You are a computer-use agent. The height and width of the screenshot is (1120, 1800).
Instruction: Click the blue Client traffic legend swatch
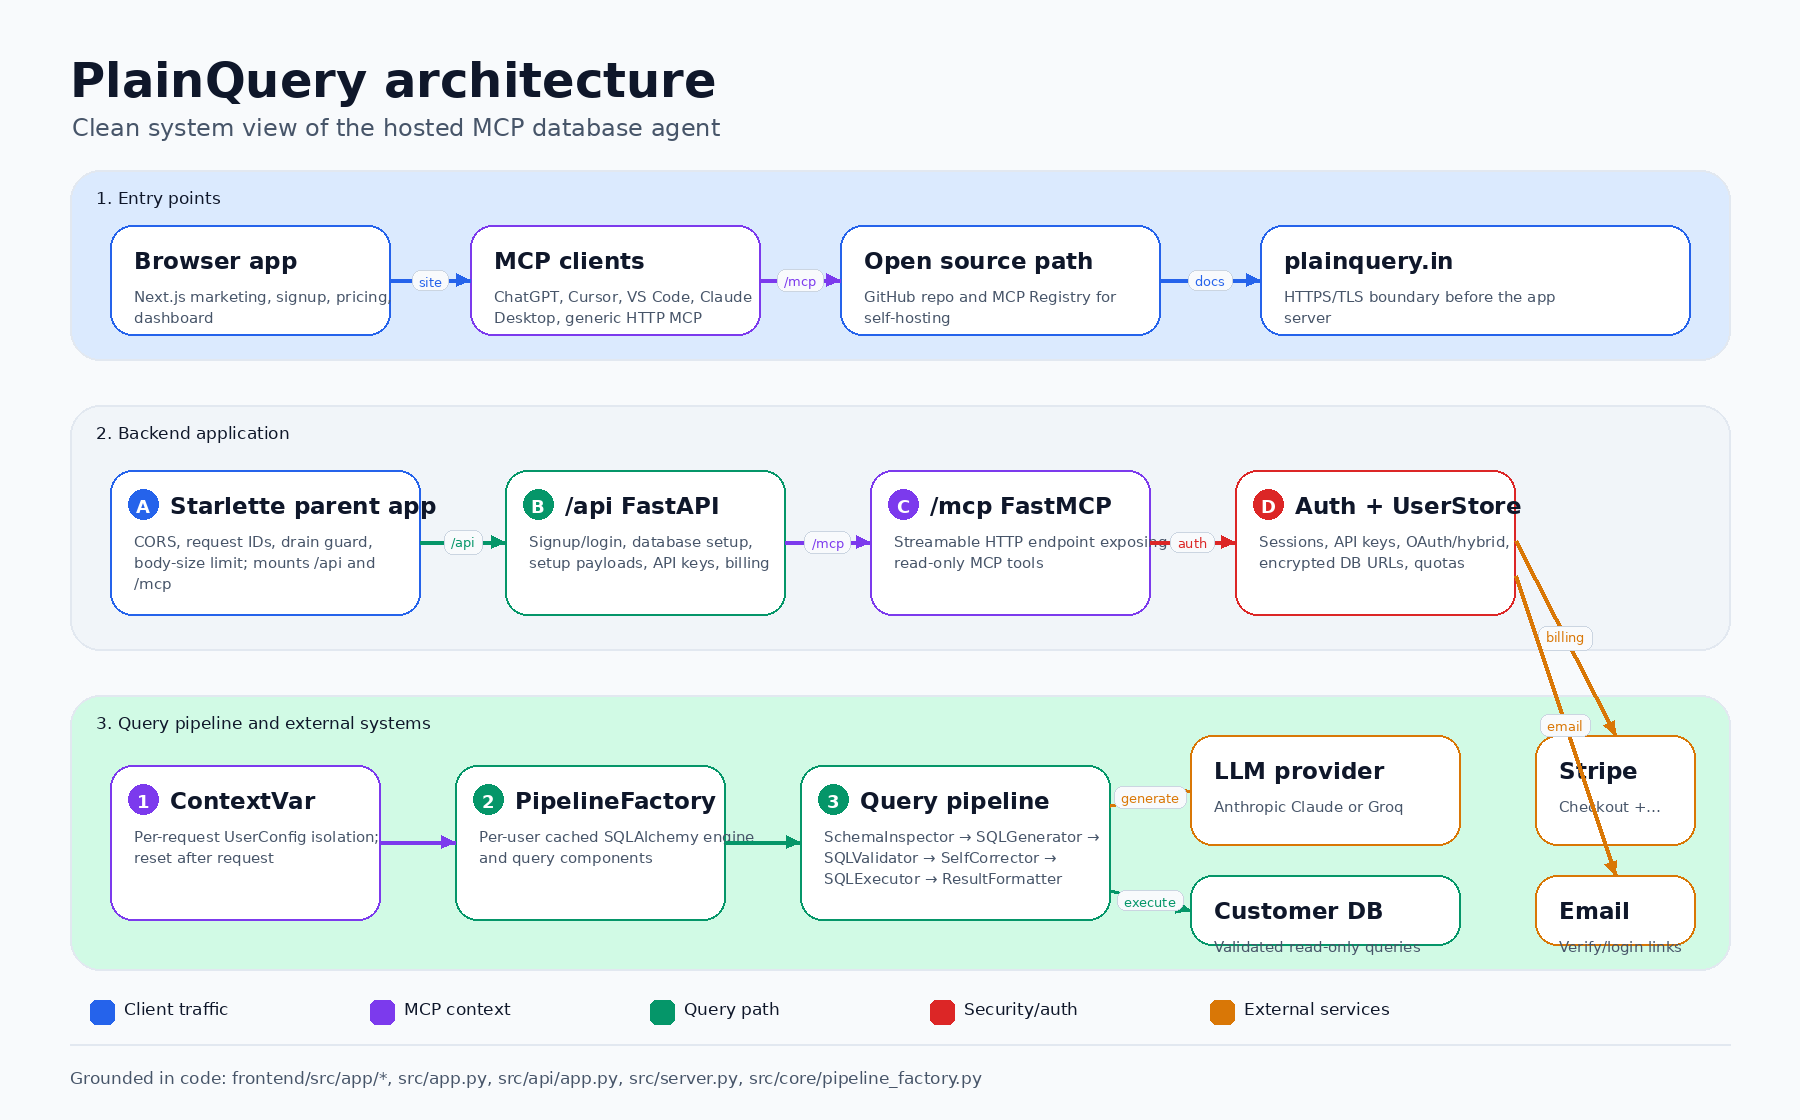[x=102, y=1012]
